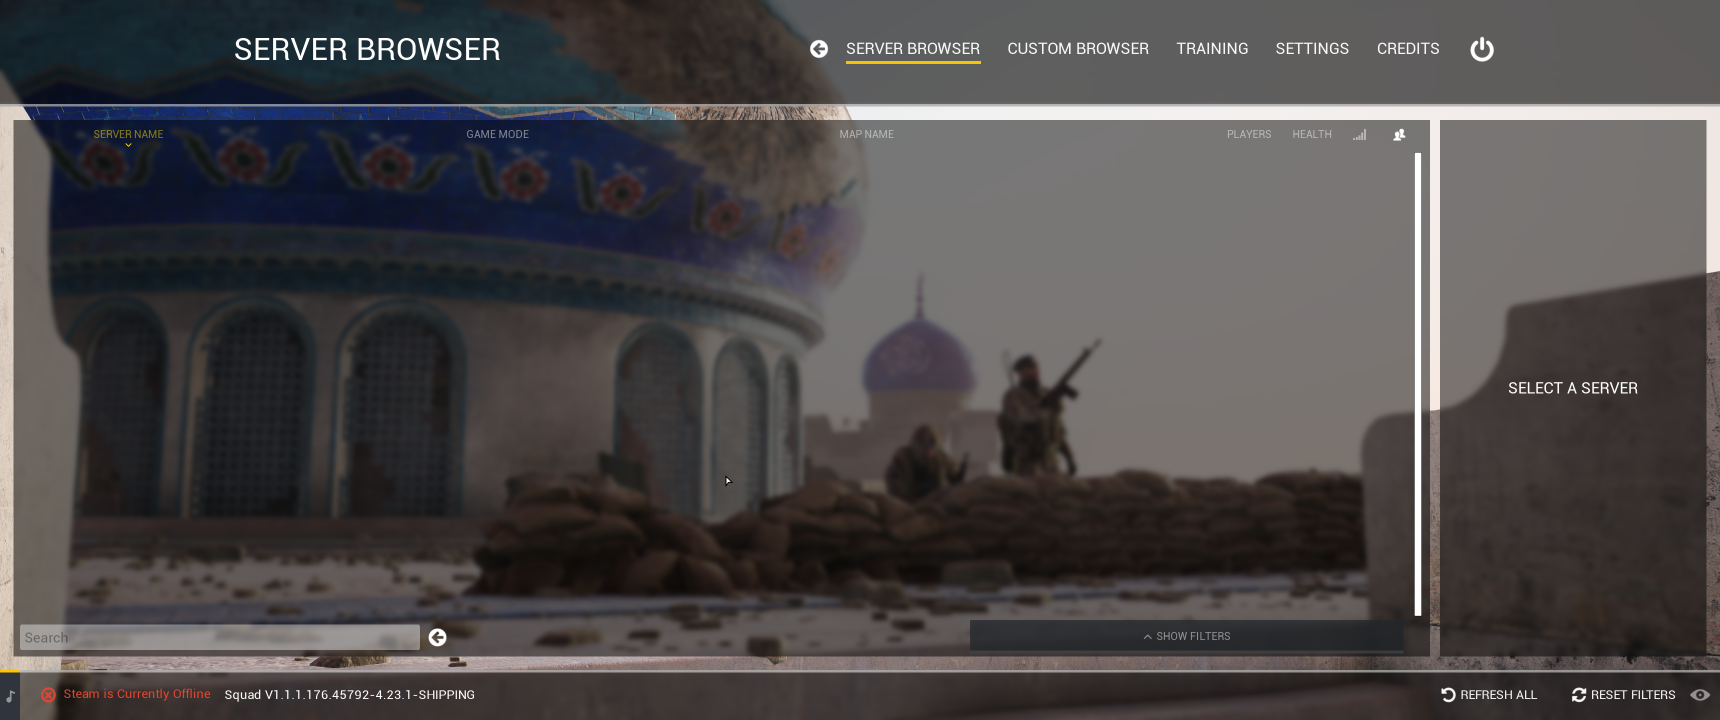Screen dimensions: 1720x720
Task: Sort servers by Server Name column
Action: [128, 134]
